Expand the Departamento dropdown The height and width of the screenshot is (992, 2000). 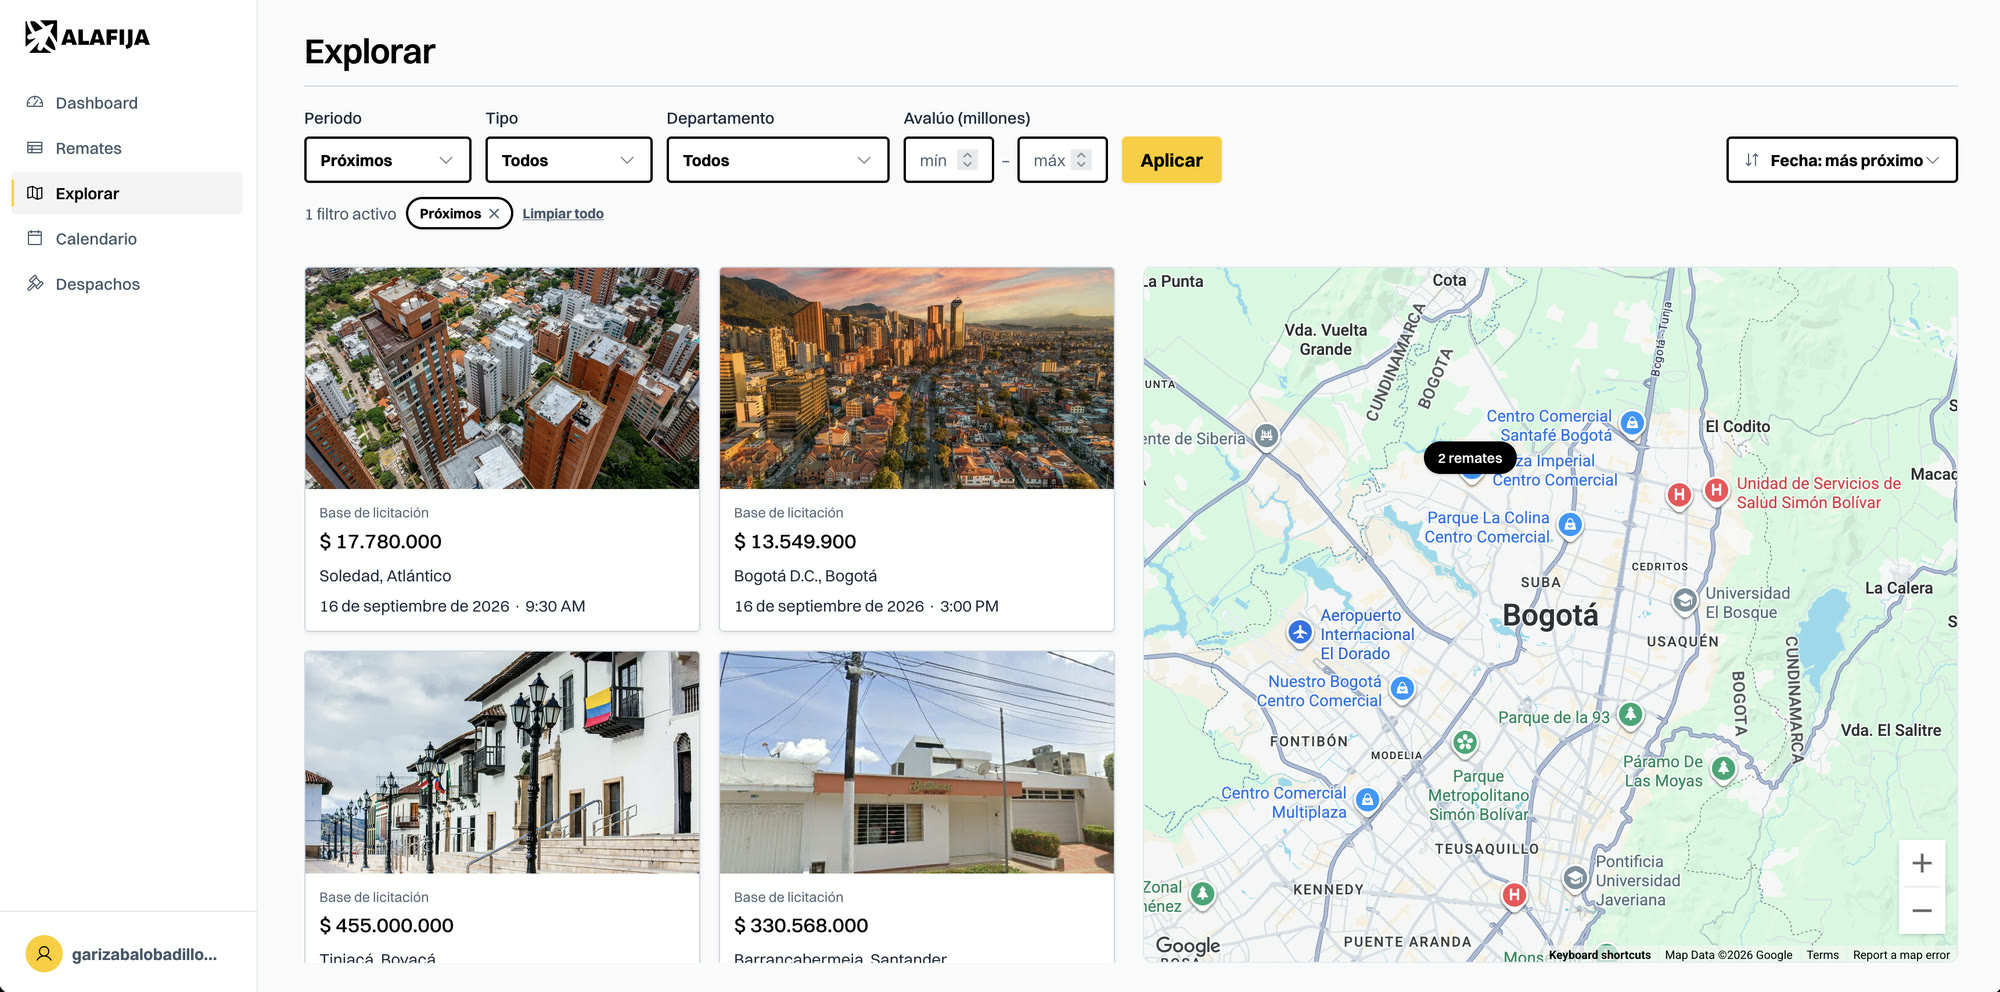pyautogui.click(x=777, y=160)
